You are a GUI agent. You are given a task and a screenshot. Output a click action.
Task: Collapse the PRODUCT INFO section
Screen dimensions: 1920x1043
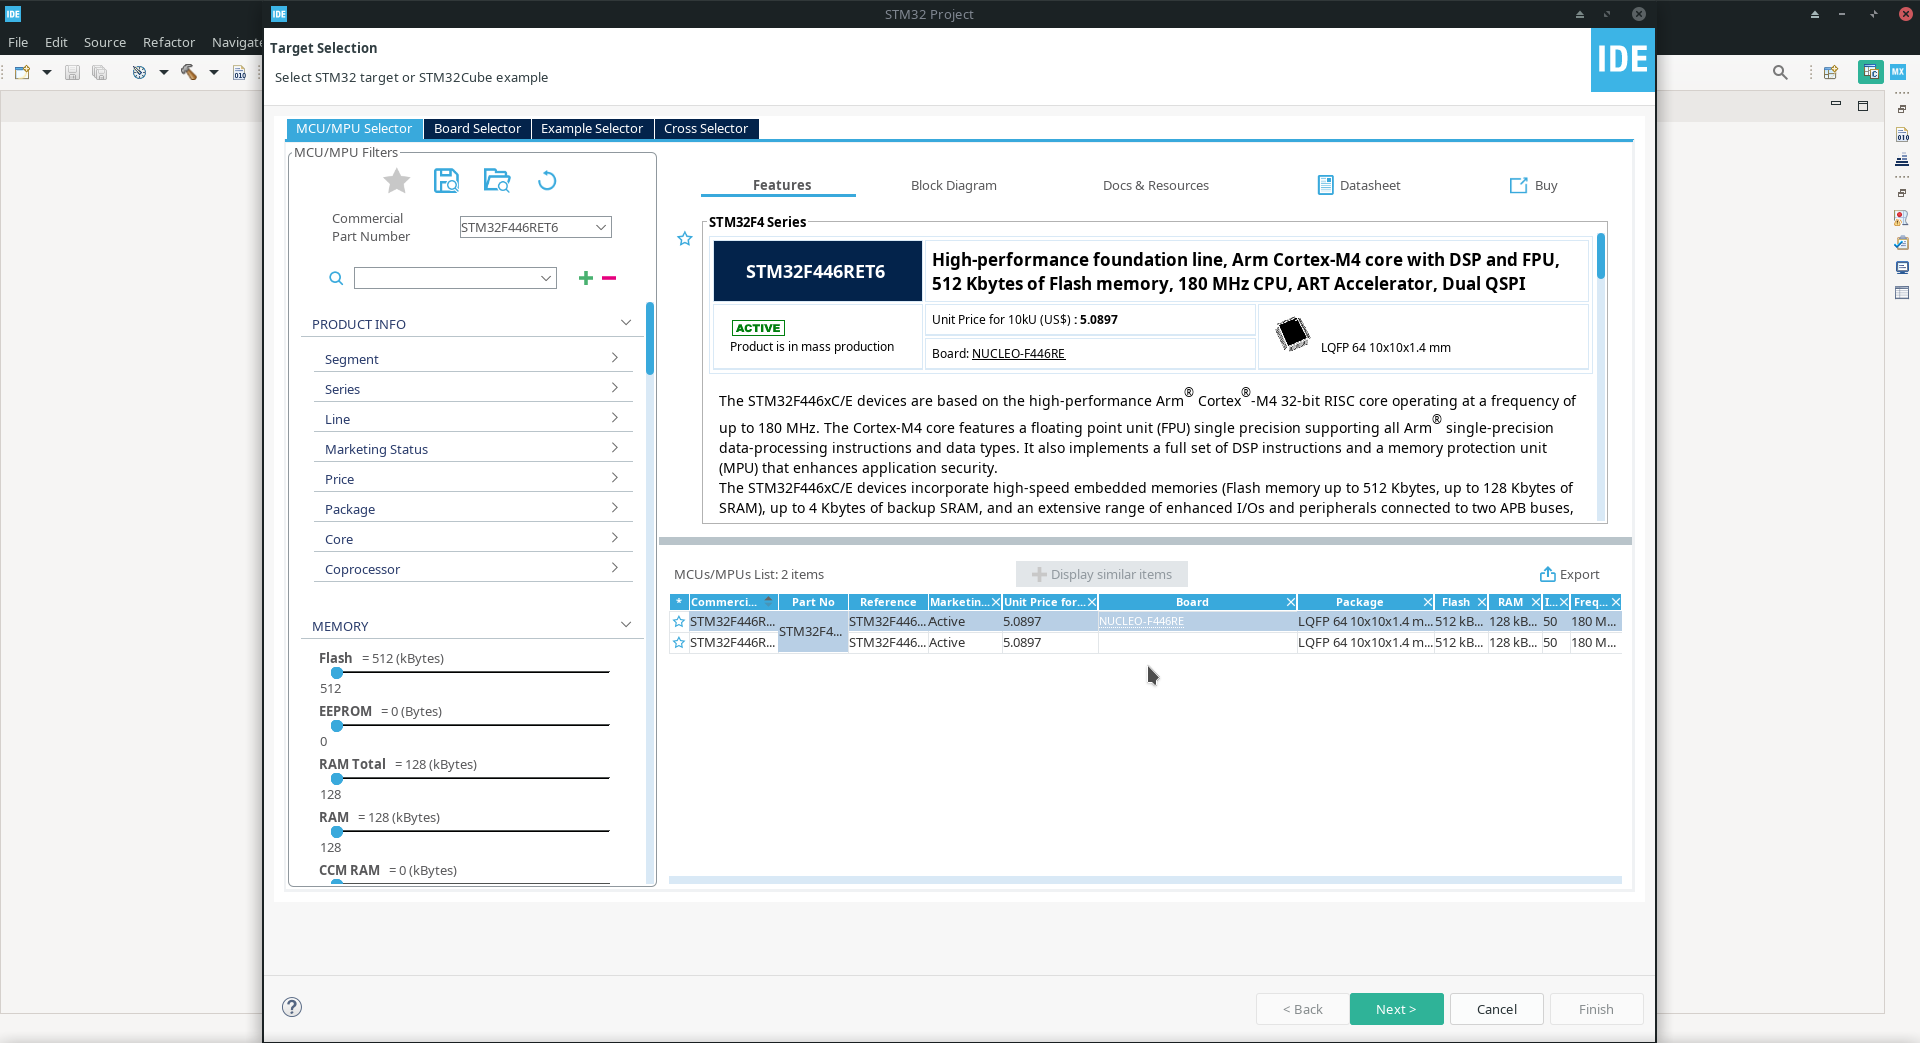coord(626,322)
